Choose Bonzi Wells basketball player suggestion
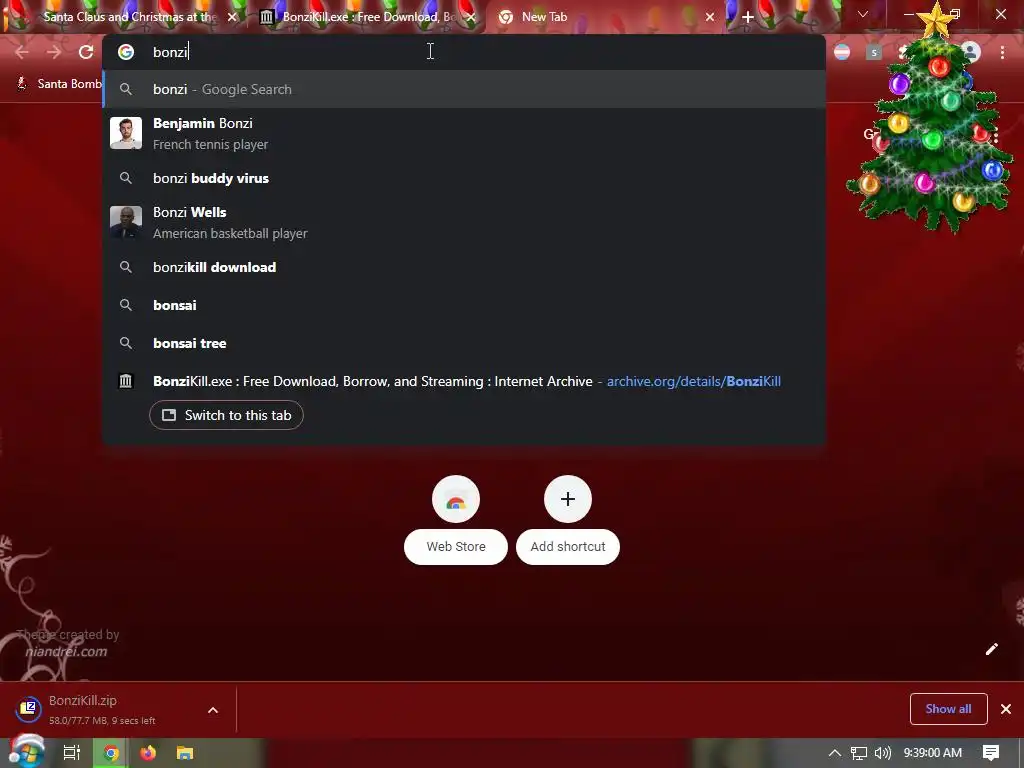This screenshot has width=1024, height=768. point(464,222)
